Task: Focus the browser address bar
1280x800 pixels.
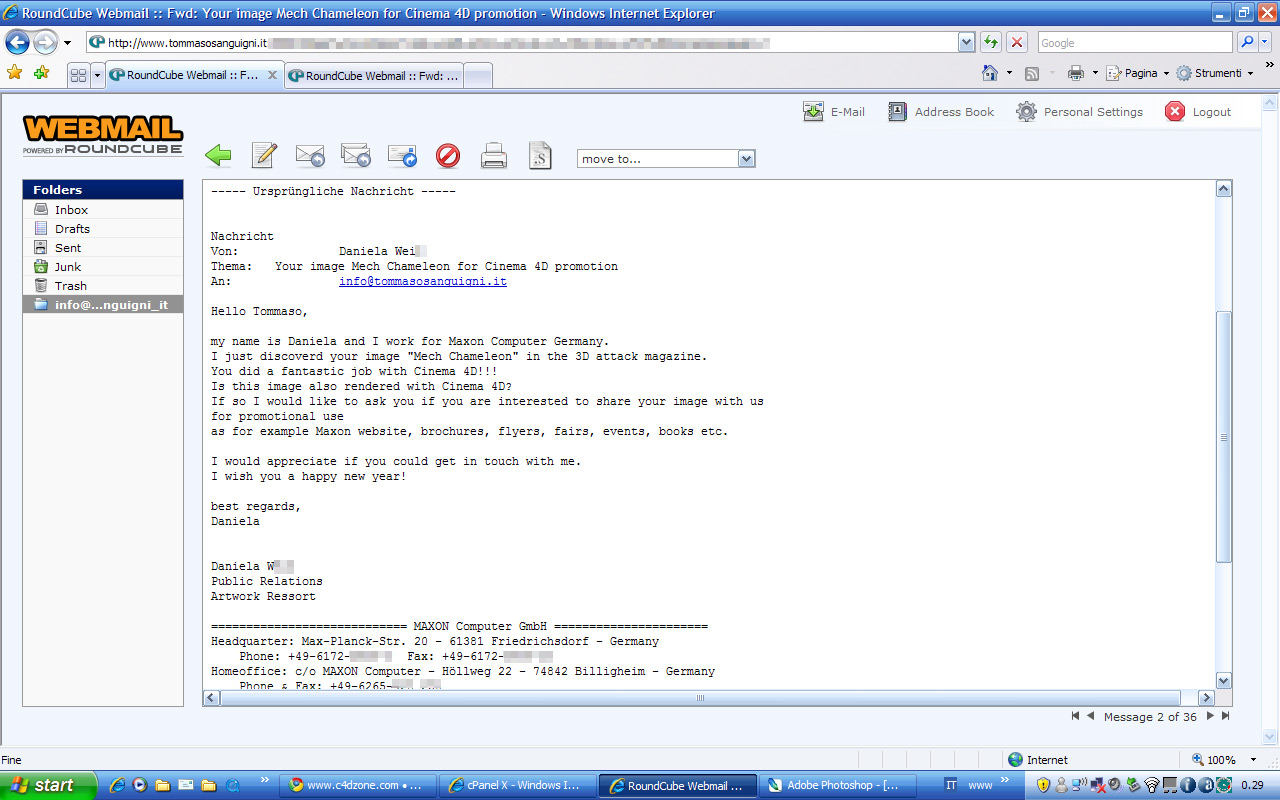Action: pos(522,43)
